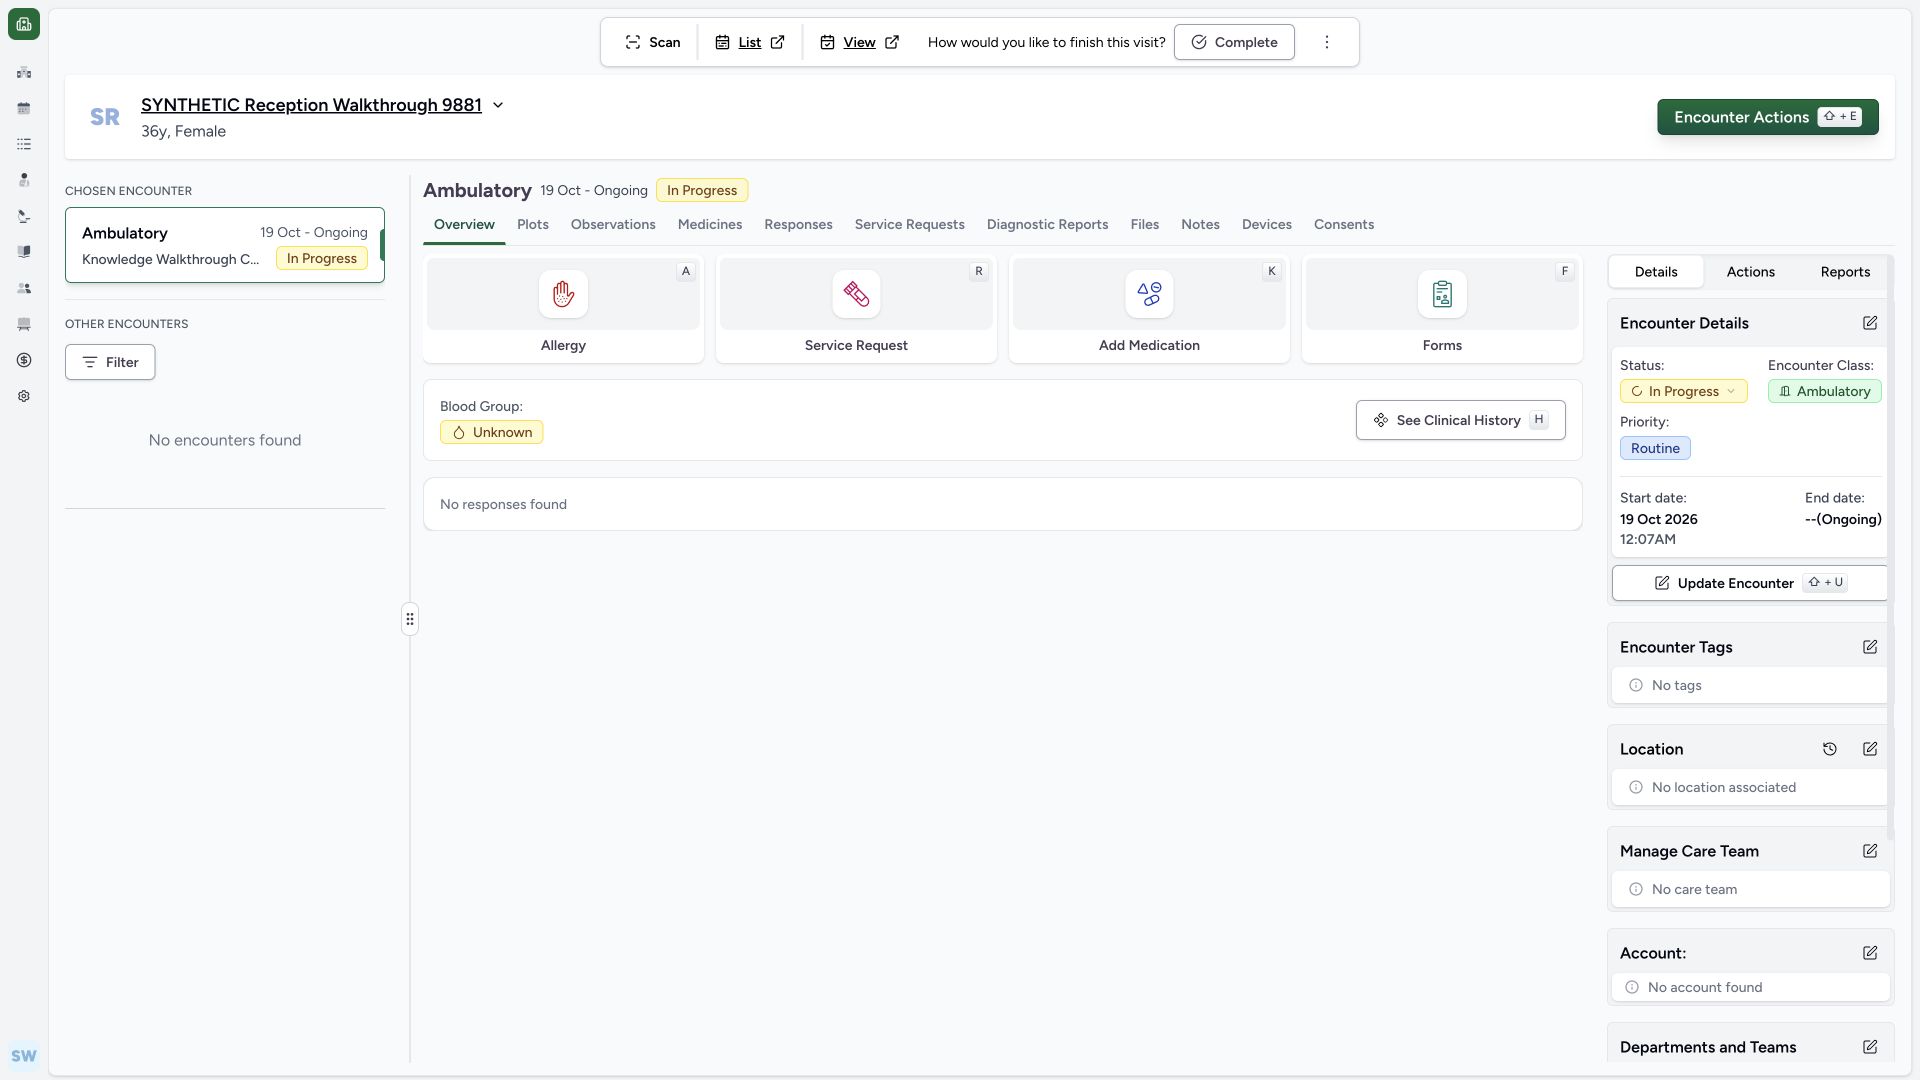This screenshot has height=1080, width=1920.
Task: Switch to the Observations tab
Action: point(613,224)
